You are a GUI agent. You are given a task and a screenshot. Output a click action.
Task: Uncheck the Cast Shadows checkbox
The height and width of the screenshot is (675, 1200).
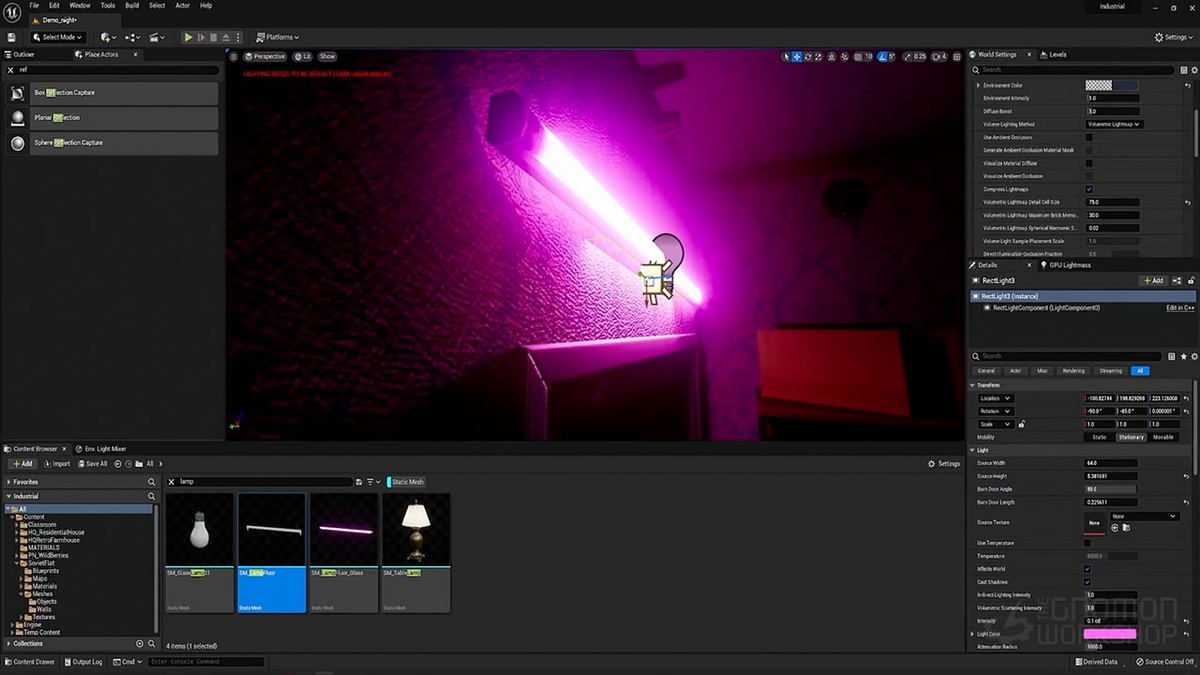1088,582
